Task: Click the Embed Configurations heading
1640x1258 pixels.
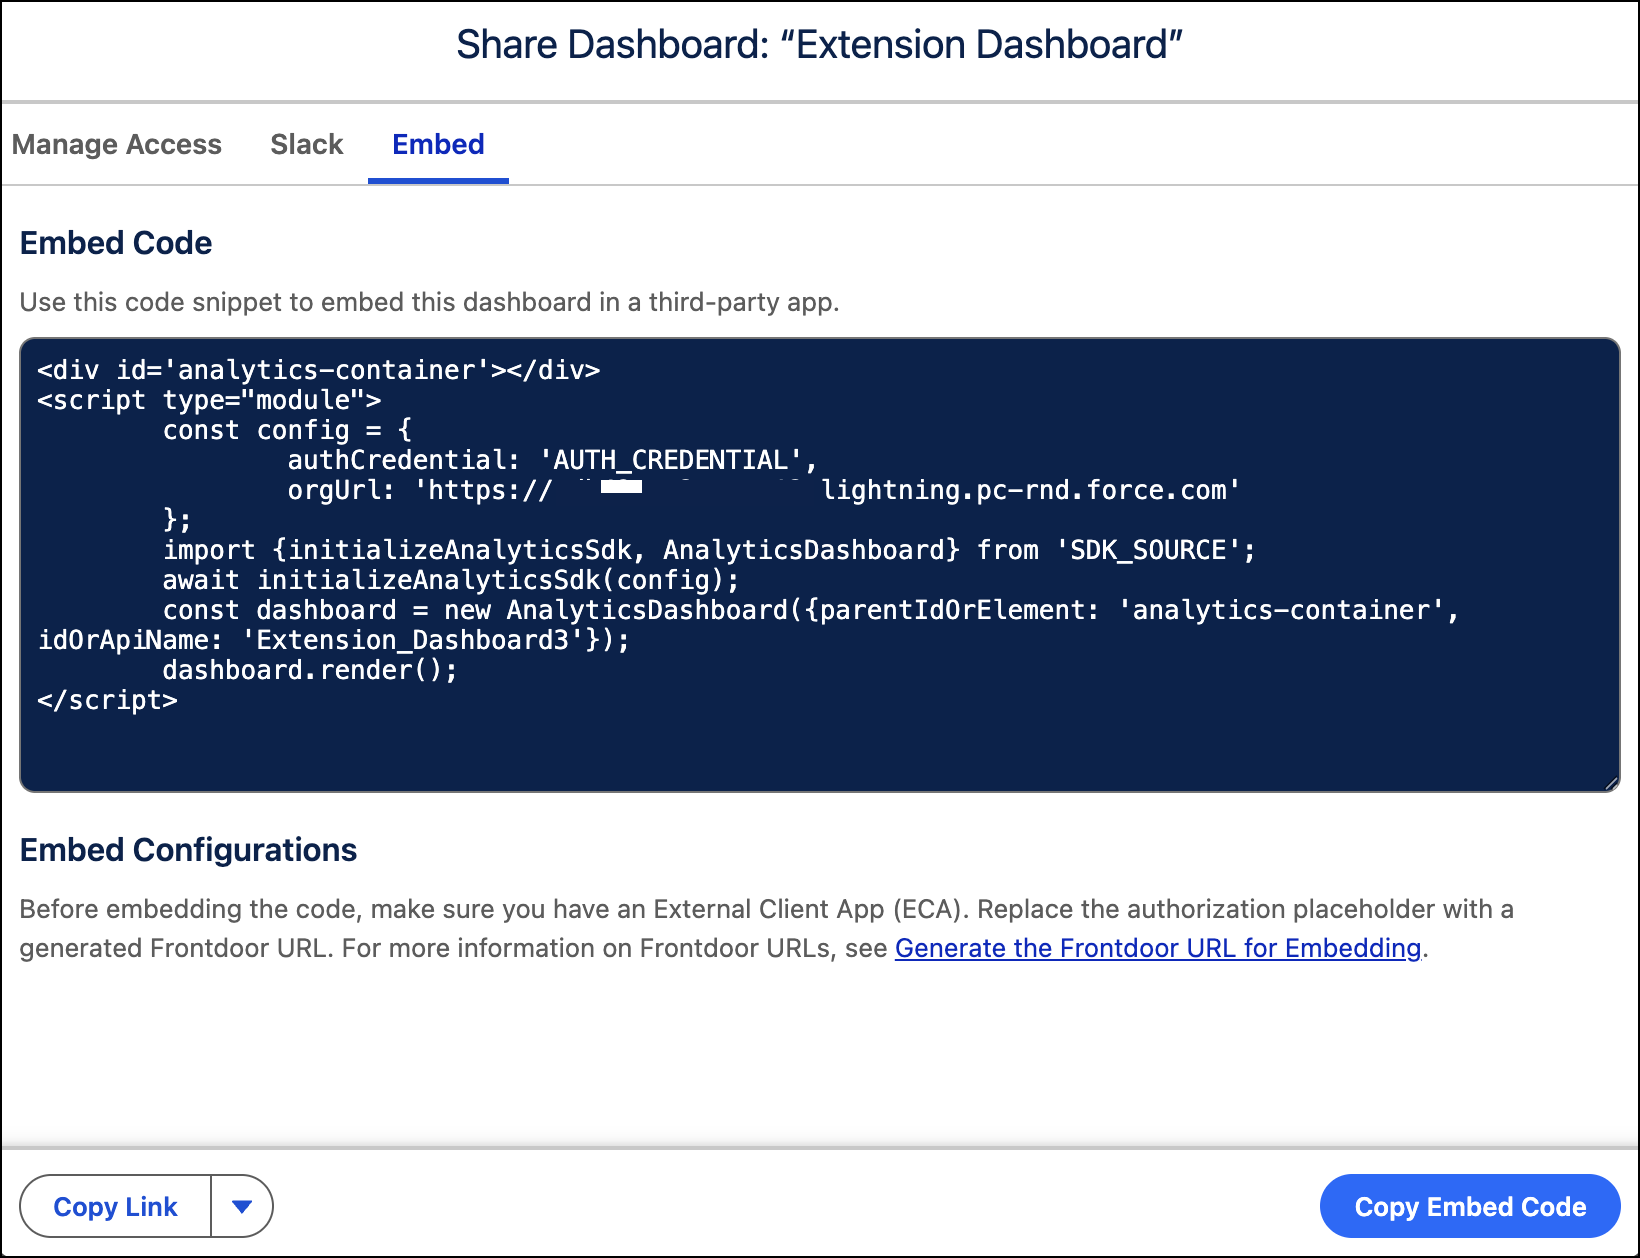Action: pos(189,850)
